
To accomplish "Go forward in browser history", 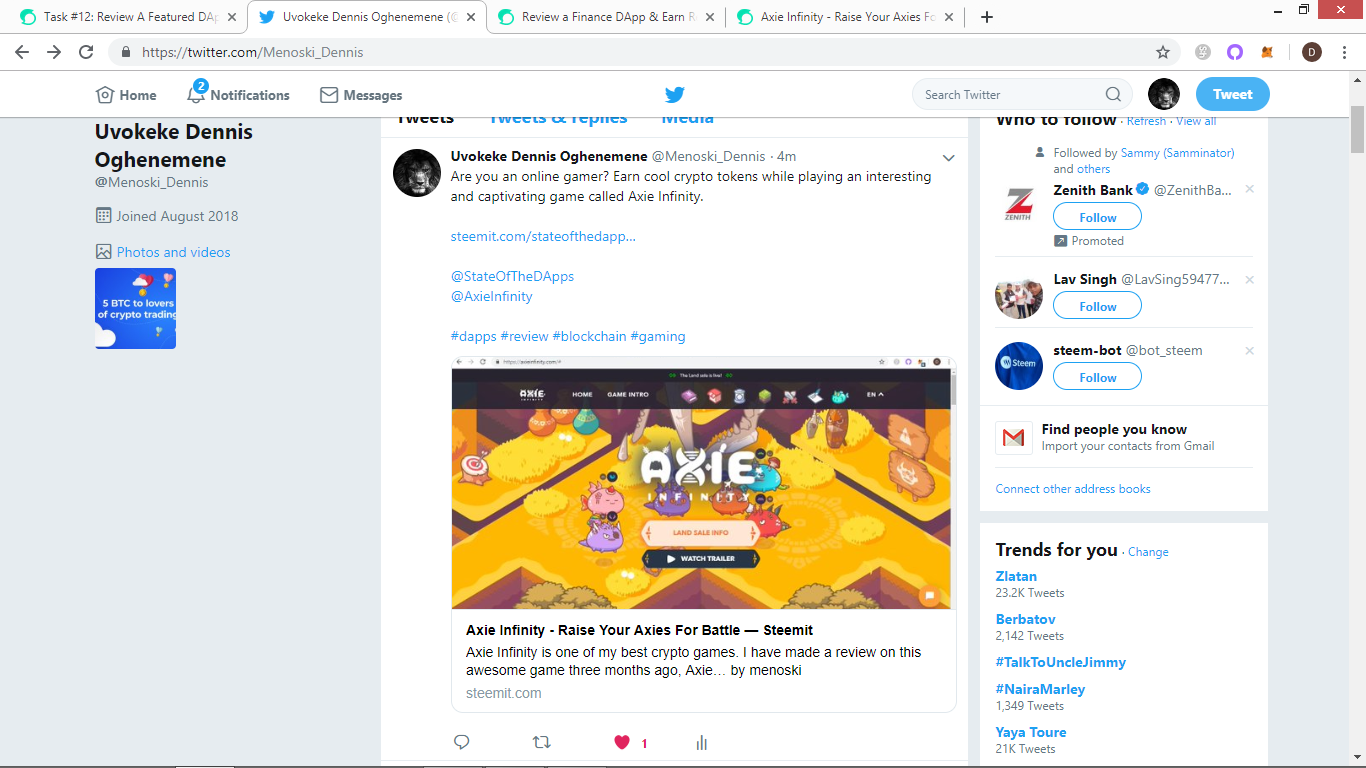I will coord(54,52).
